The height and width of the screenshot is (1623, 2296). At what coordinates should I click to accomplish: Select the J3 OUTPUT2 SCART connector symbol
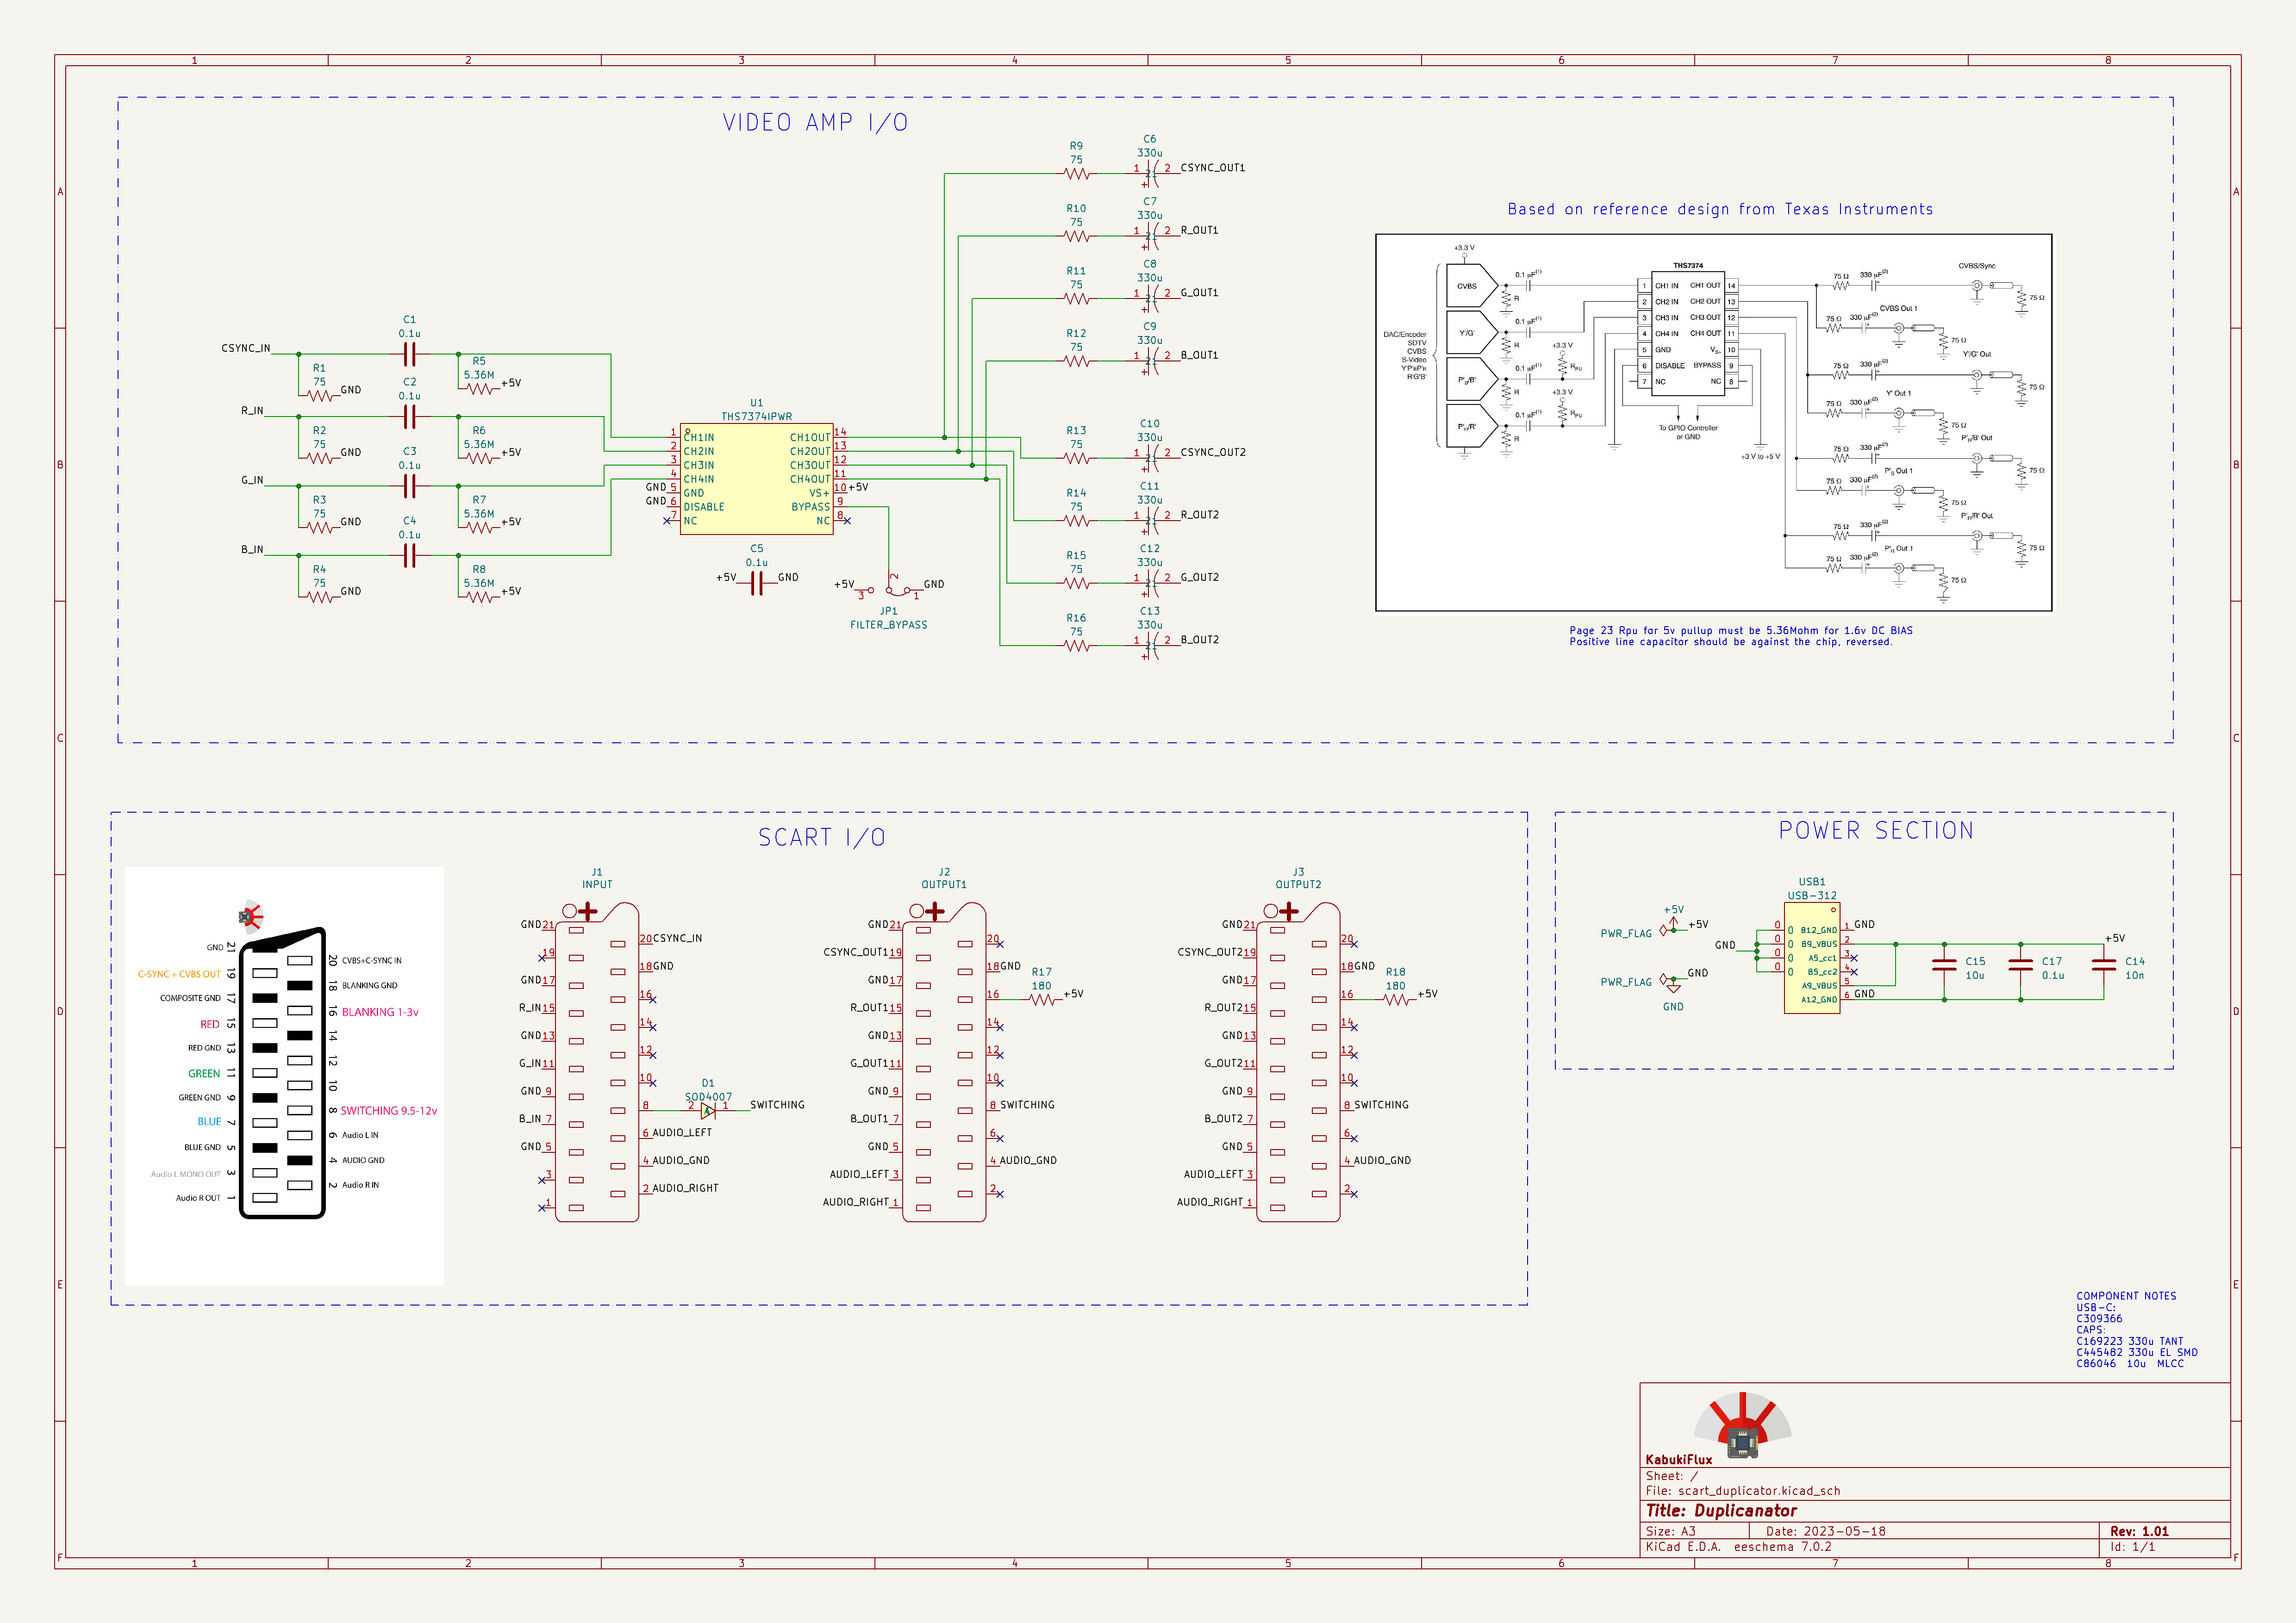point(1298,1062)
